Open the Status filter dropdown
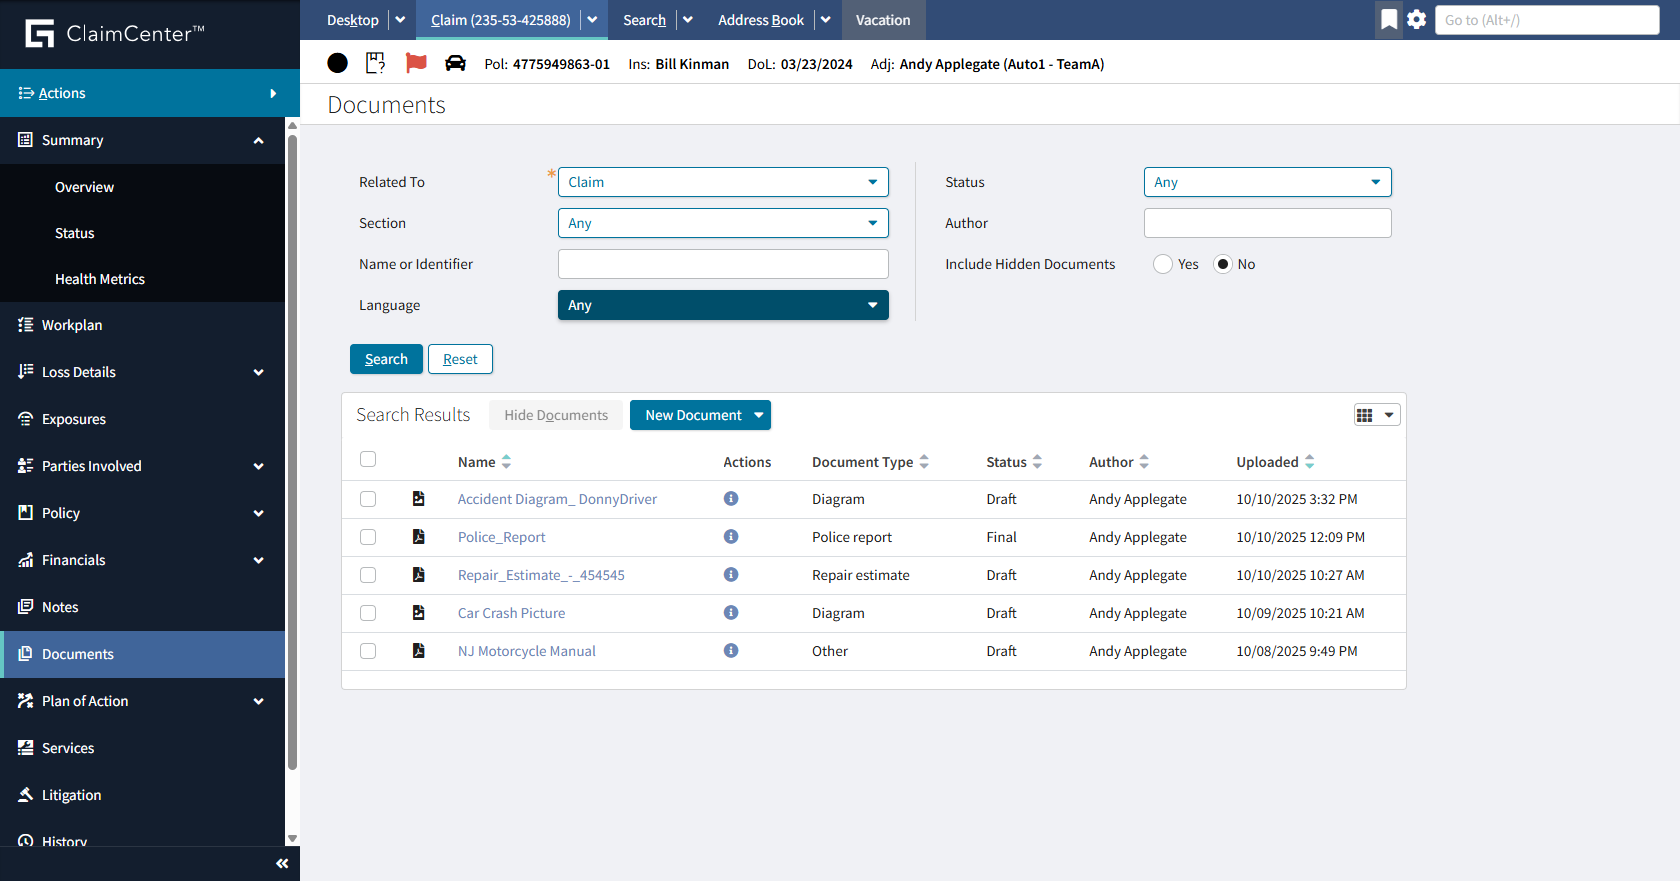This screenshot has width=1680, height=881. [x=1267, y=182]
